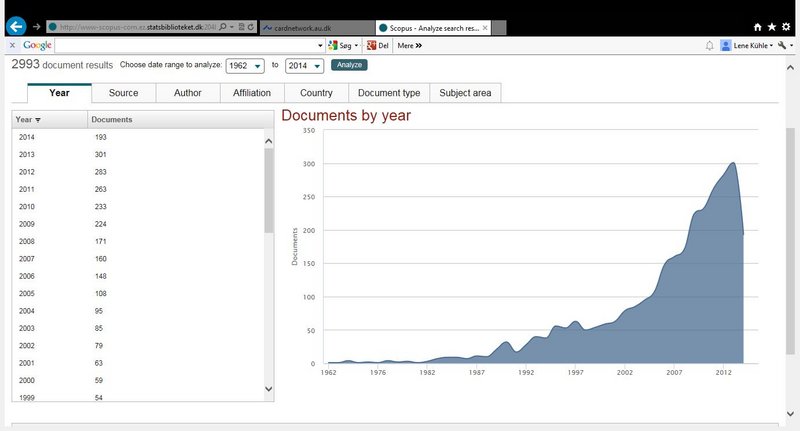Close the Google toolbar with X
800x431 pixels.
11,46
